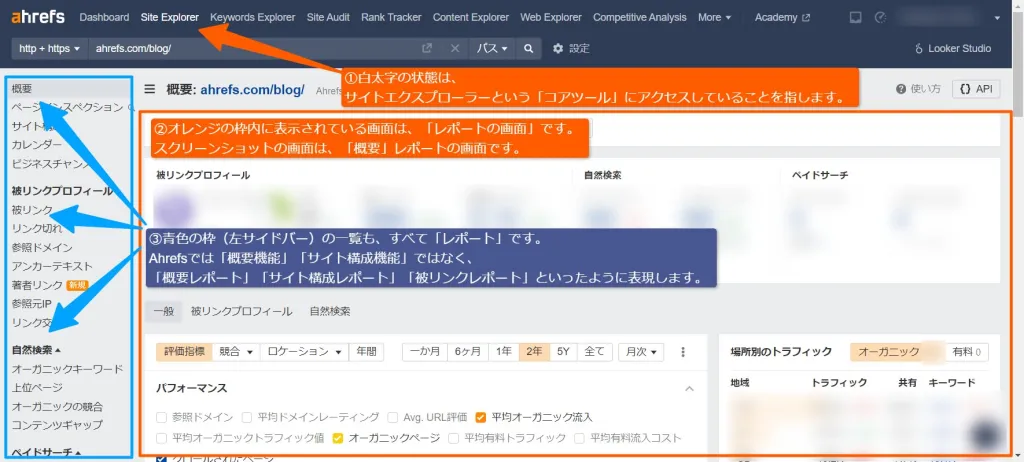Uncheck the オーガニックページ checkbox

[x=338, y=438]
